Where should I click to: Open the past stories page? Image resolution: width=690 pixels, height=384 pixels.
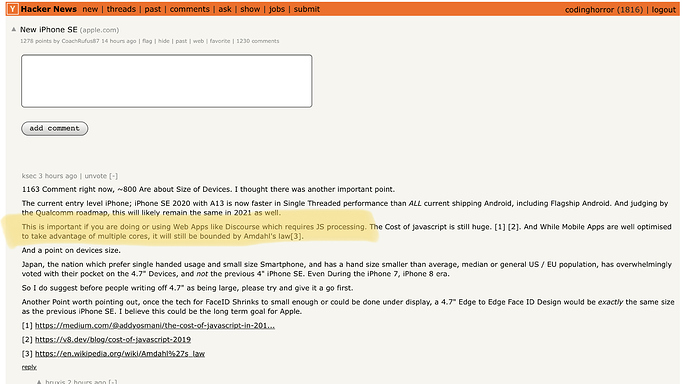point(153,9)
